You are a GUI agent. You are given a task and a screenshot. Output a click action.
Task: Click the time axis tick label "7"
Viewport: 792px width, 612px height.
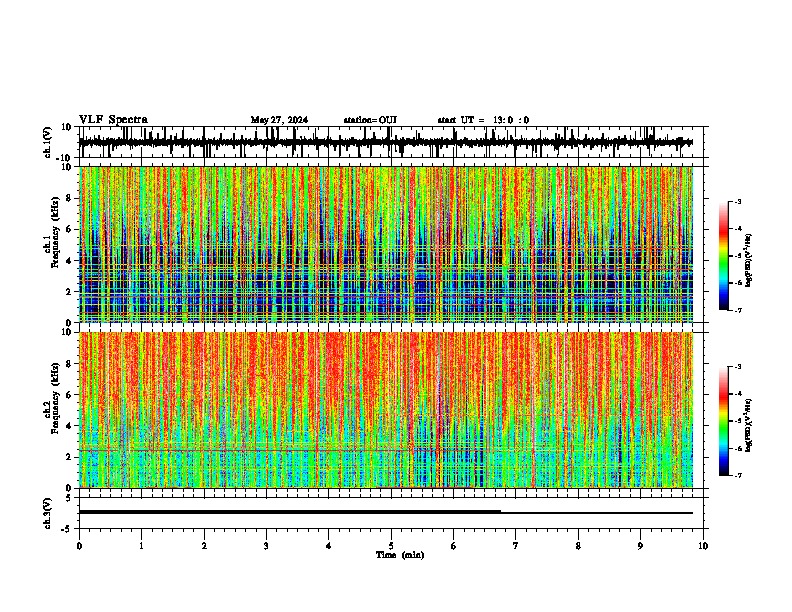click(x=516, y=546)
